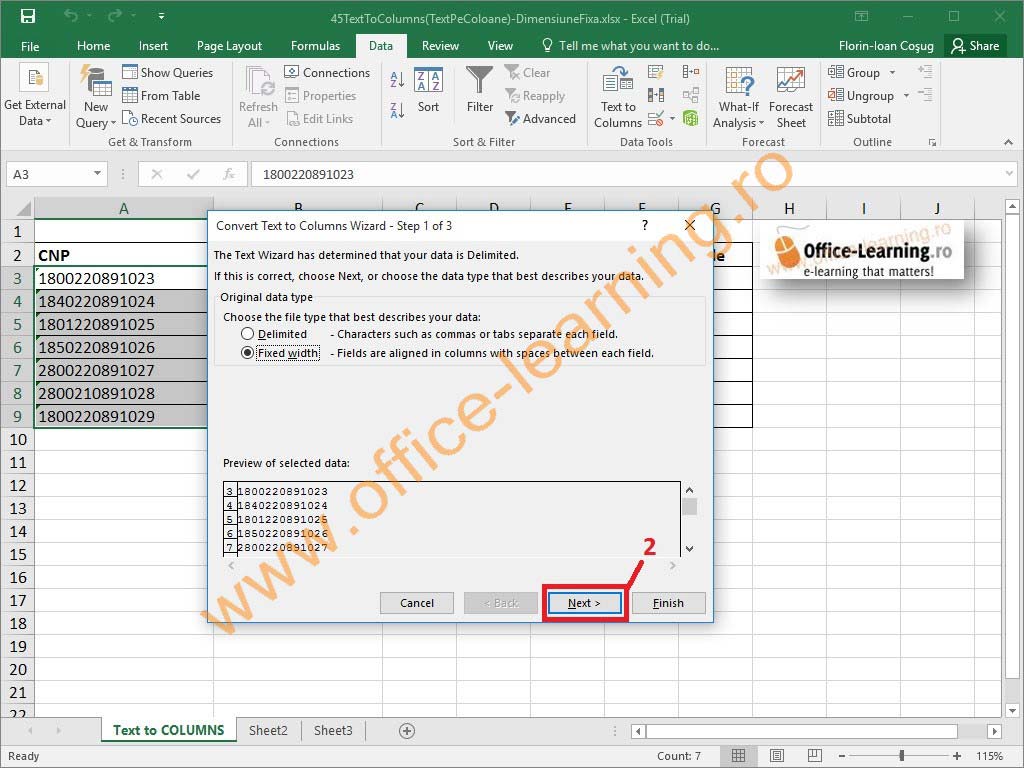Click Forecast Sheet
1024x768 pixels.
point(791,95)
